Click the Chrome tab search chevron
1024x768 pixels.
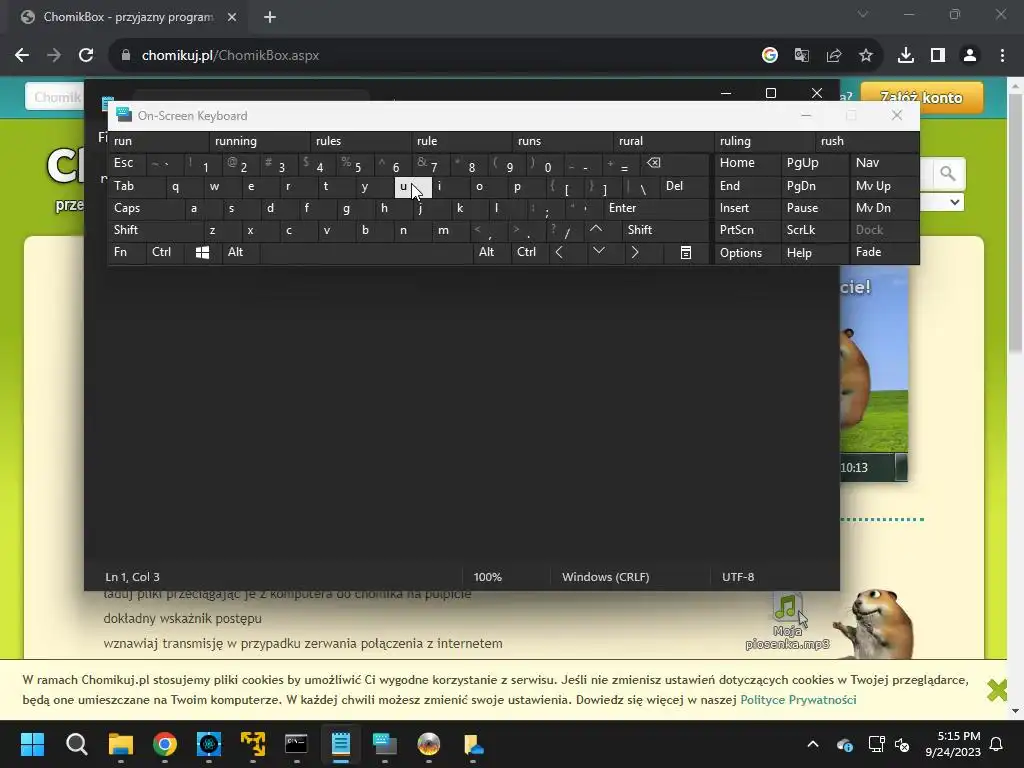pyautogui.click(x=863, y=14)
